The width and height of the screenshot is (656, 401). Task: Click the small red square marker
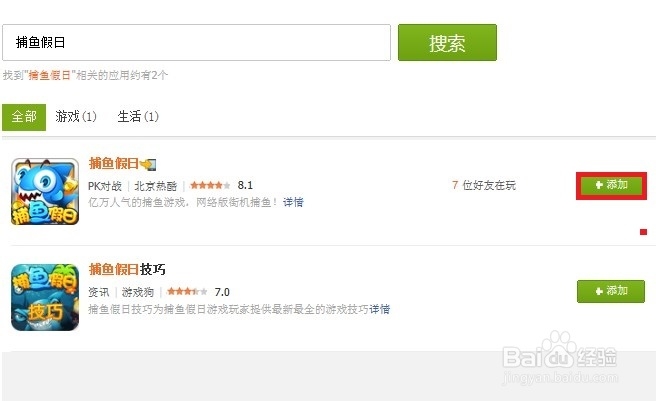pos(643,232)
